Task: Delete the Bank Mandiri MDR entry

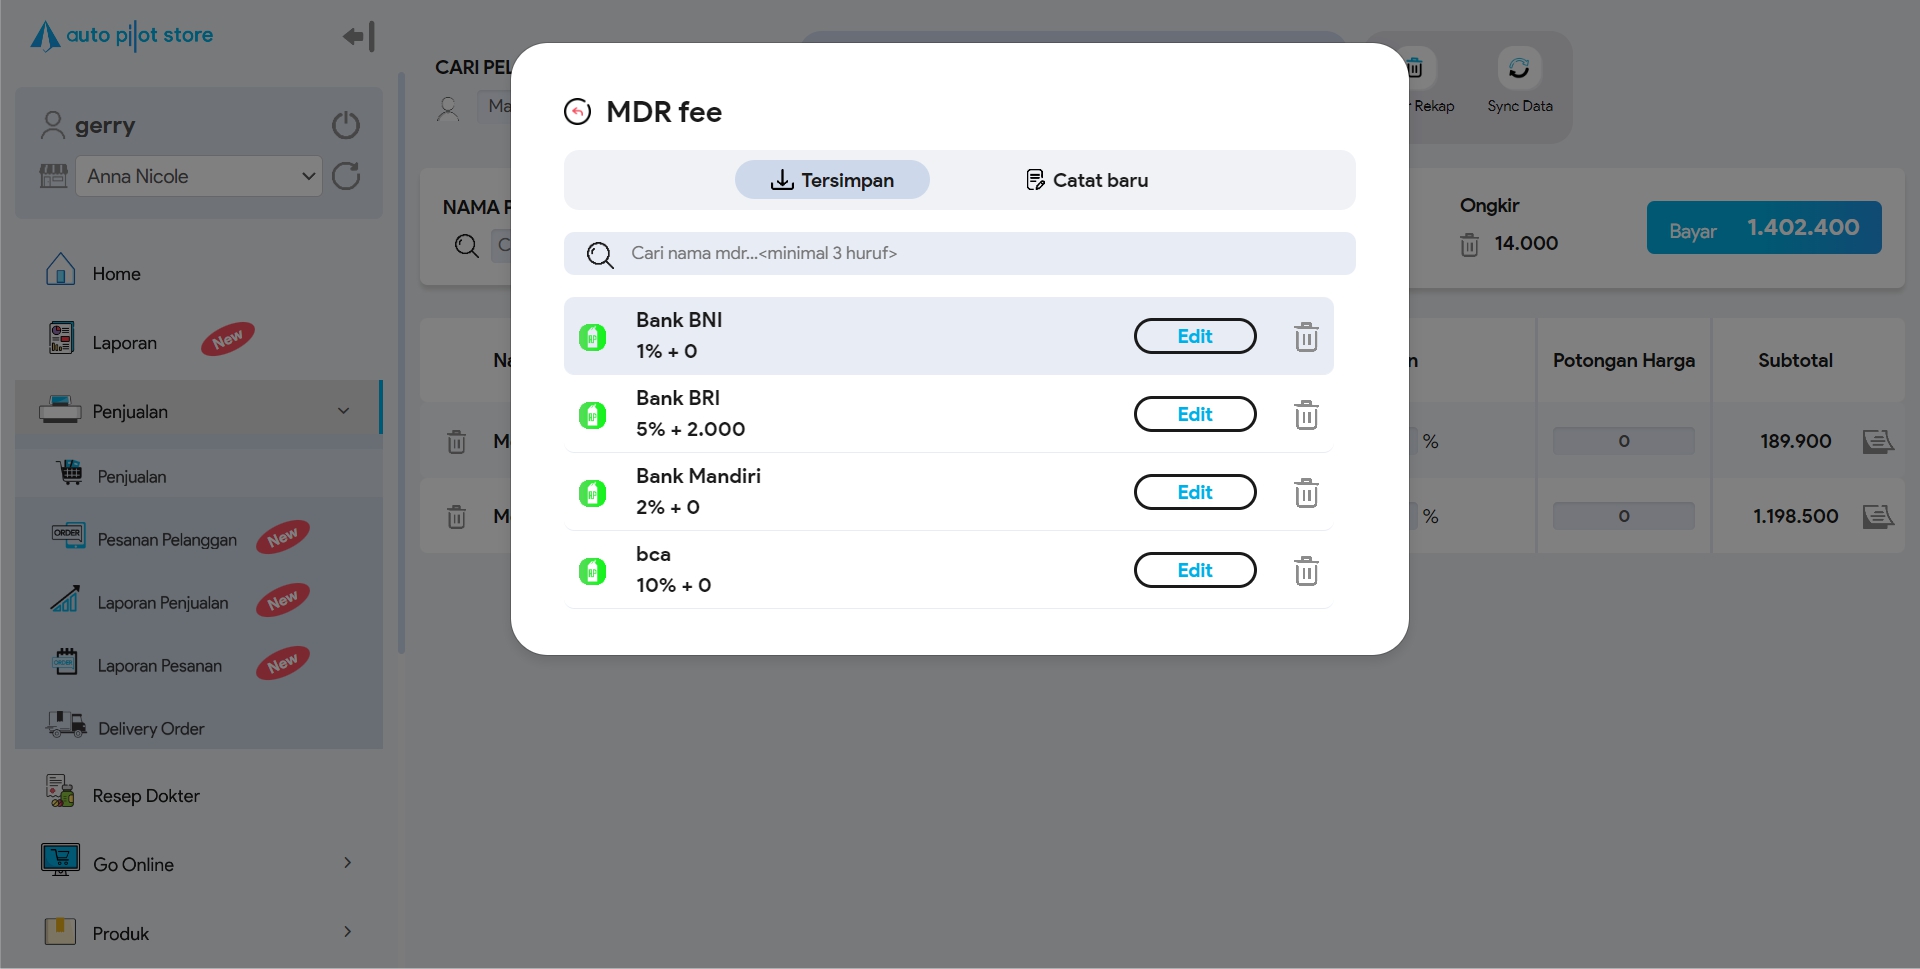Action: 1306,493
